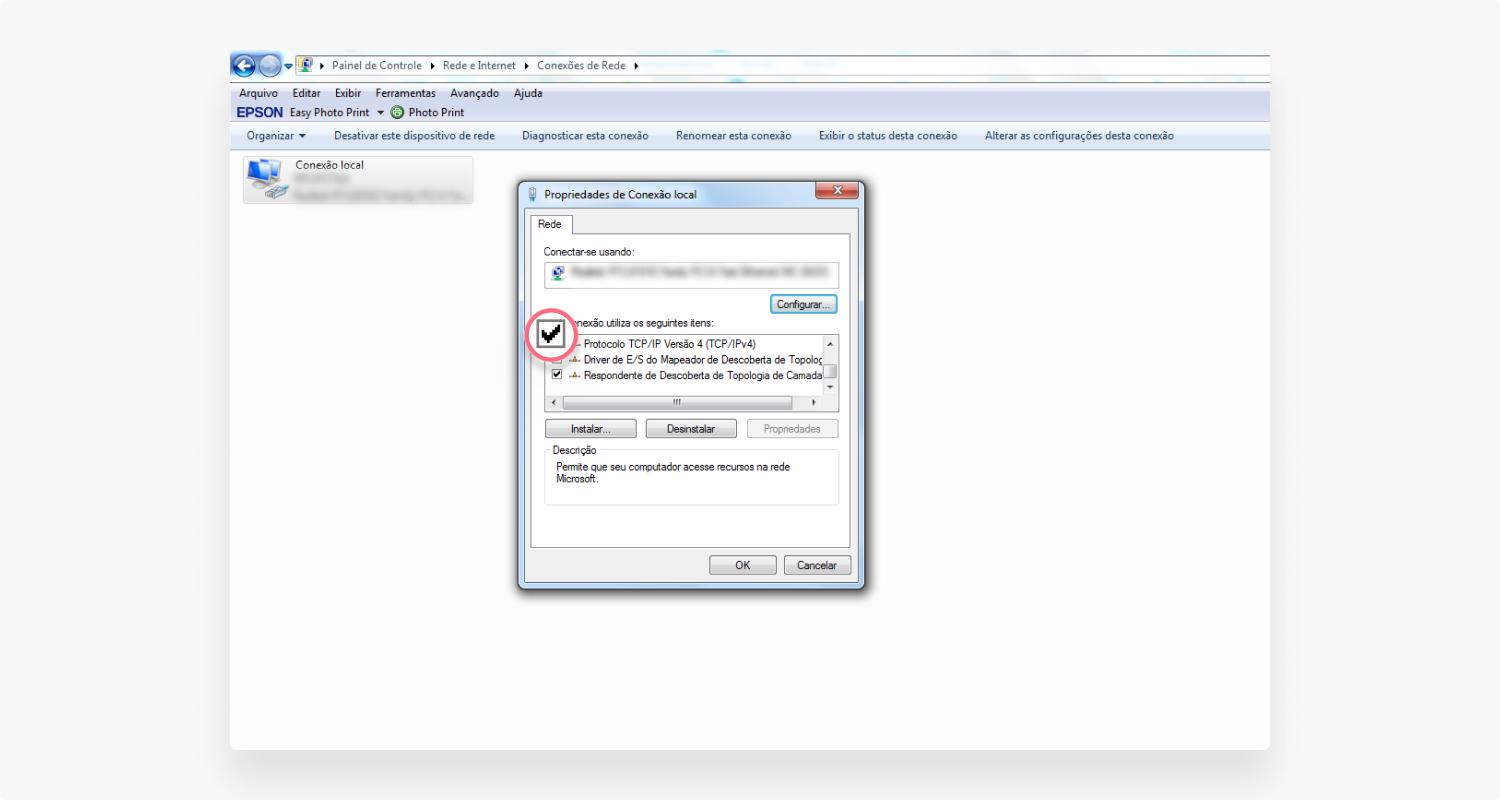Click the Configurar... button
1500x800 pixels.
point(804,304)
